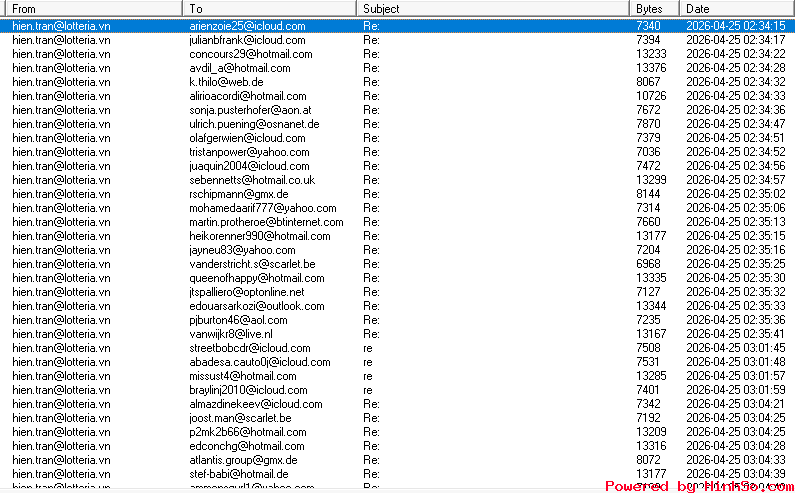Click the date 2026-04-25 03:01:45
This screenshot has width=795, height=493.
(736, 348)
